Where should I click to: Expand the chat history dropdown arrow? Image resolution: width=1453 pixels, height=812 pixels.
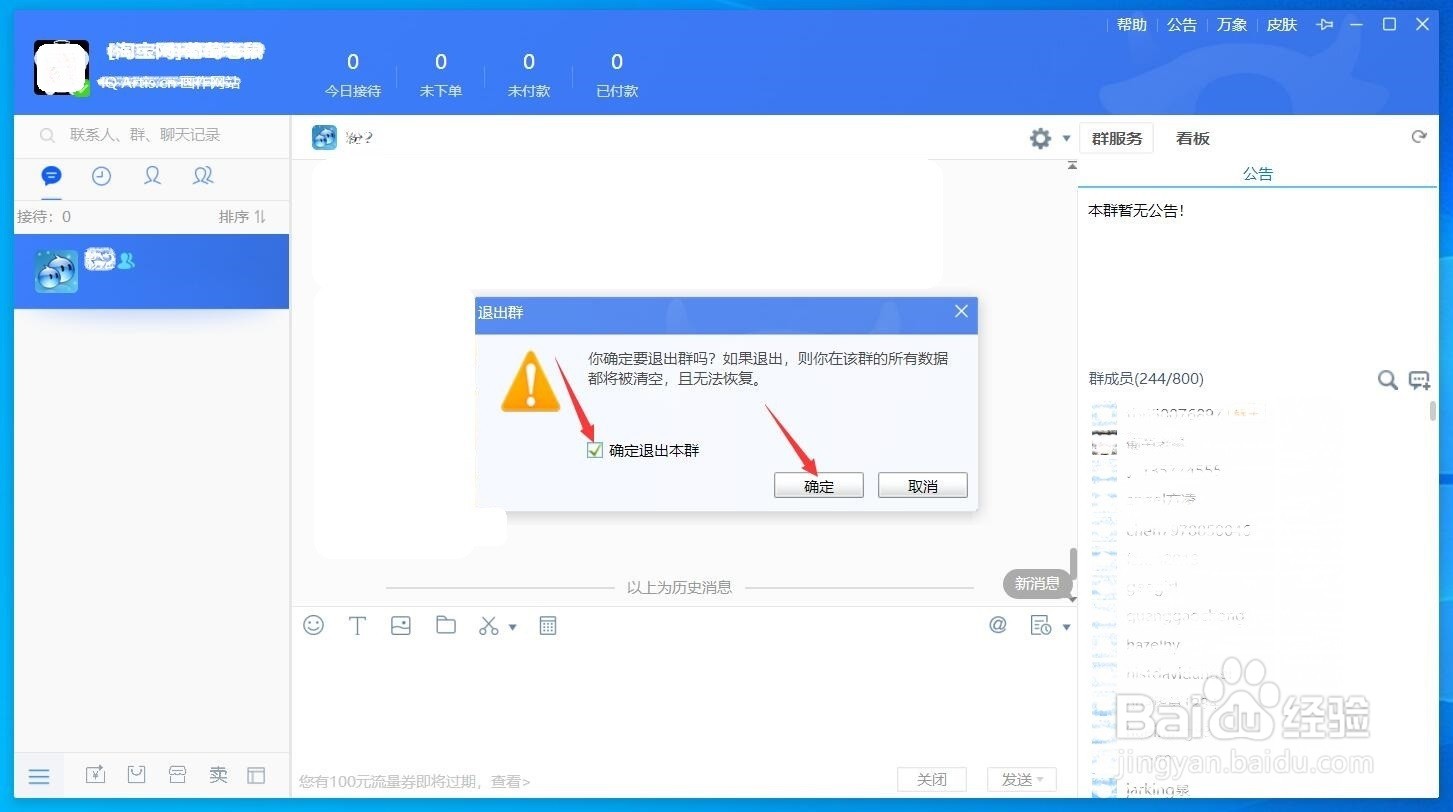(x=1066, y=627)
